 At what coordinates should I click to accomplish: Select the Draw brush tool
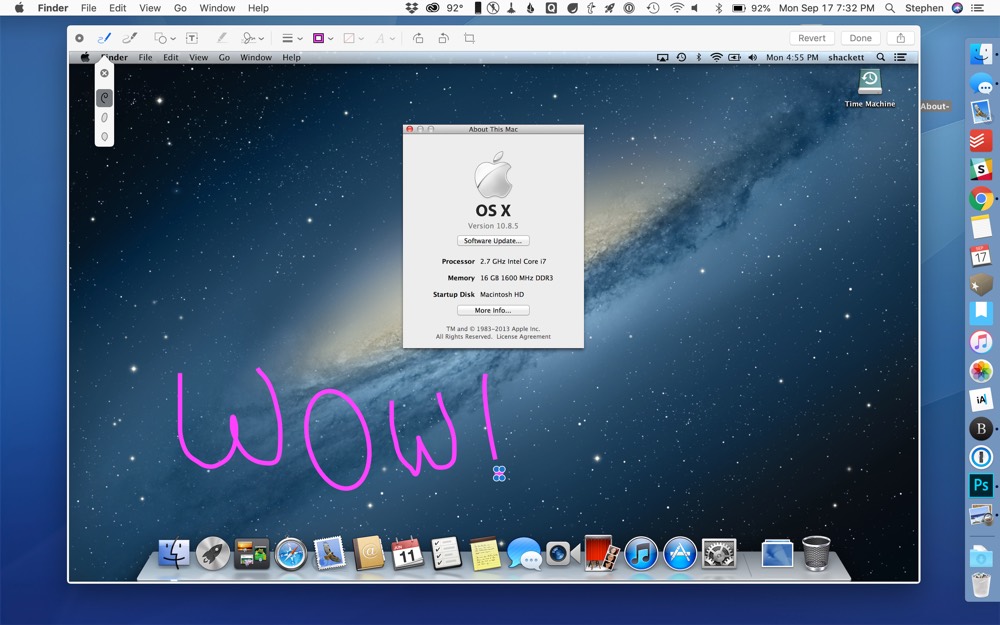(x=129, y=38)
